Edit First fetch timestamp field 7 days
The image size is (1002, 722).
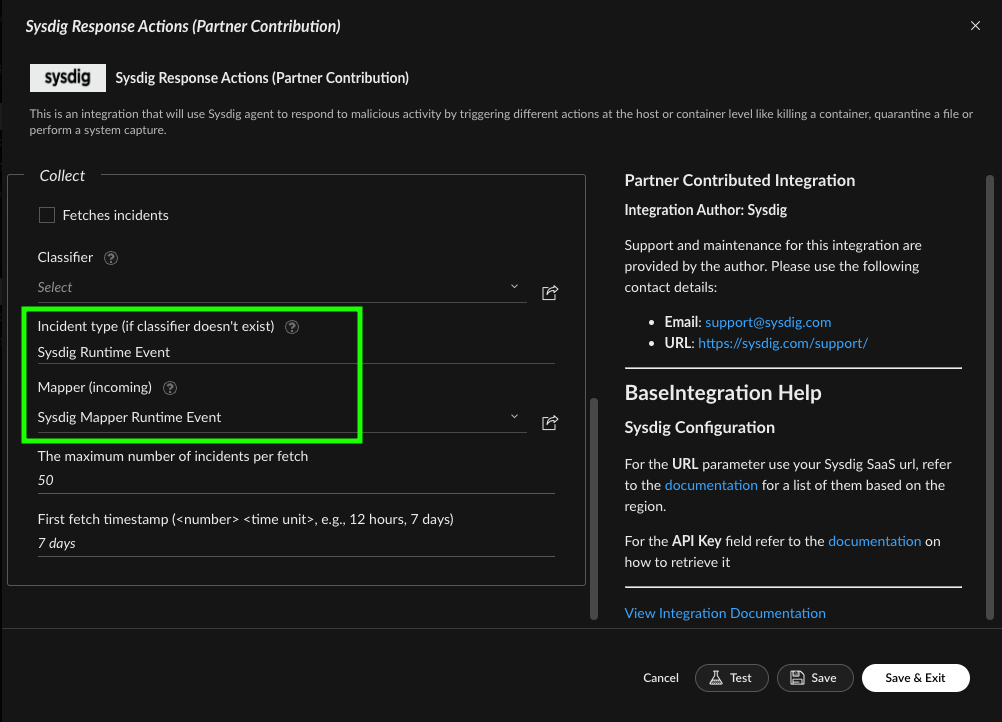click(296, 543)
